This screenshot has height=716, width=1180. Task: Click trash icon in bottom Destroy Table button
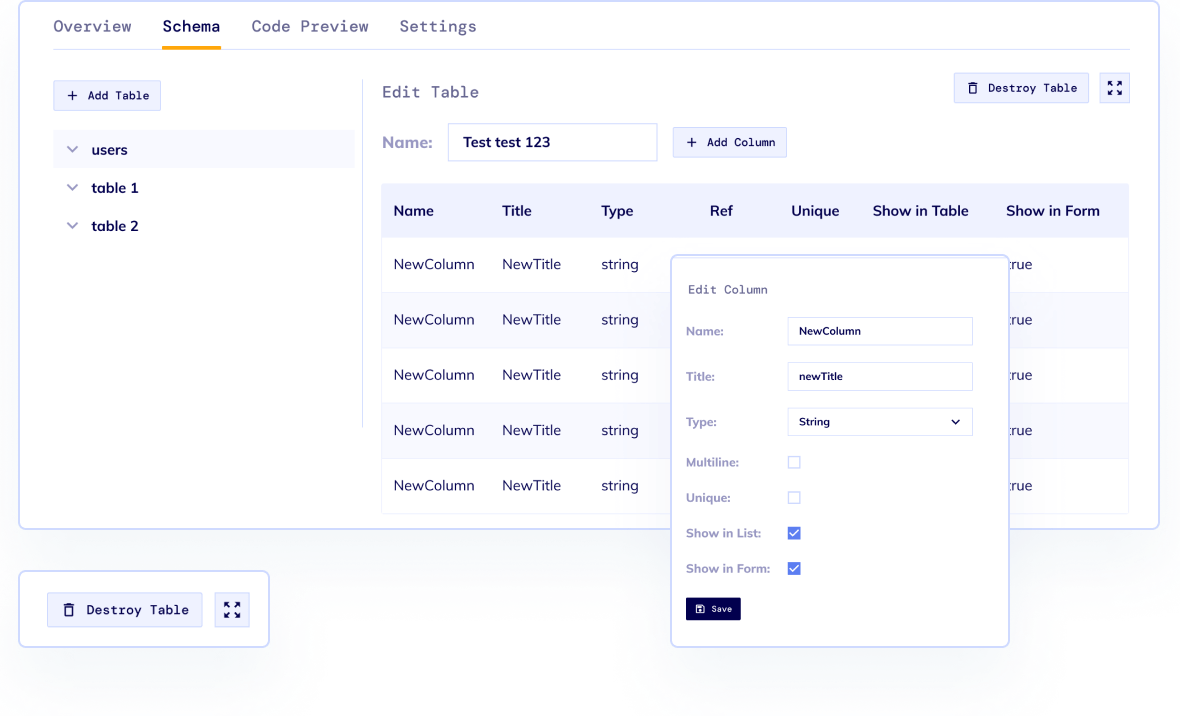pyautogui.click(x=69, y=610)
